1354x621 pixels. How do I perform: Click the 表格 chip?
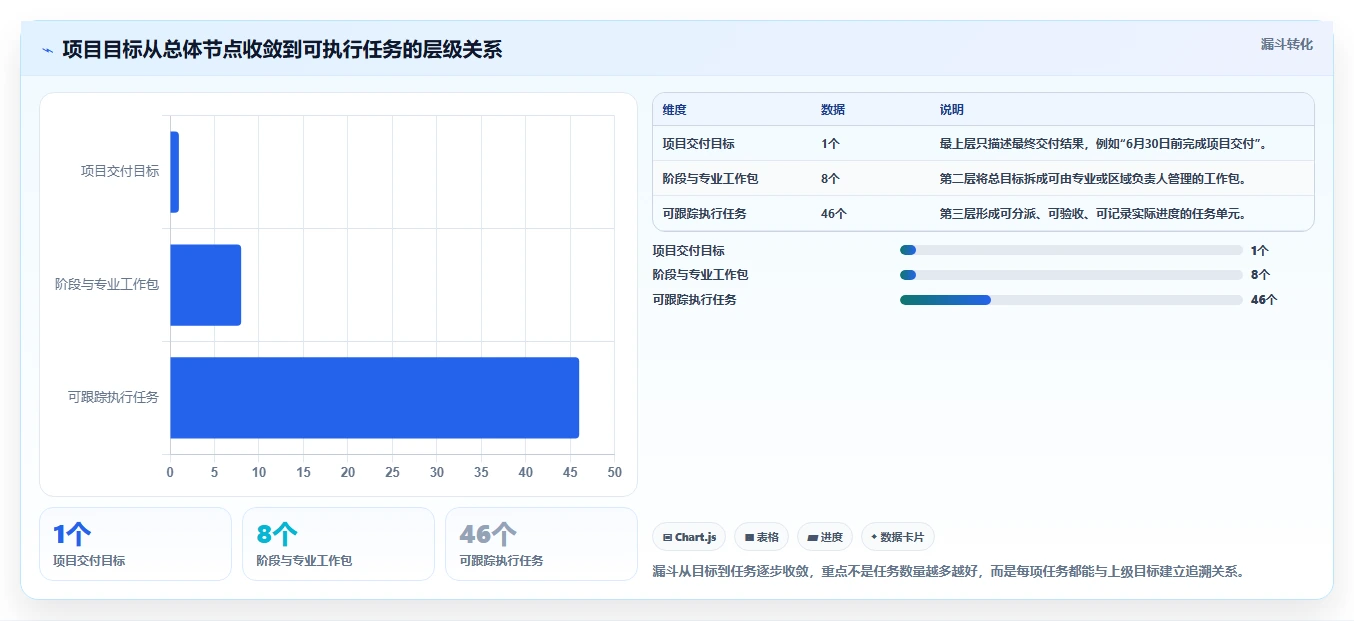[761, 537]
